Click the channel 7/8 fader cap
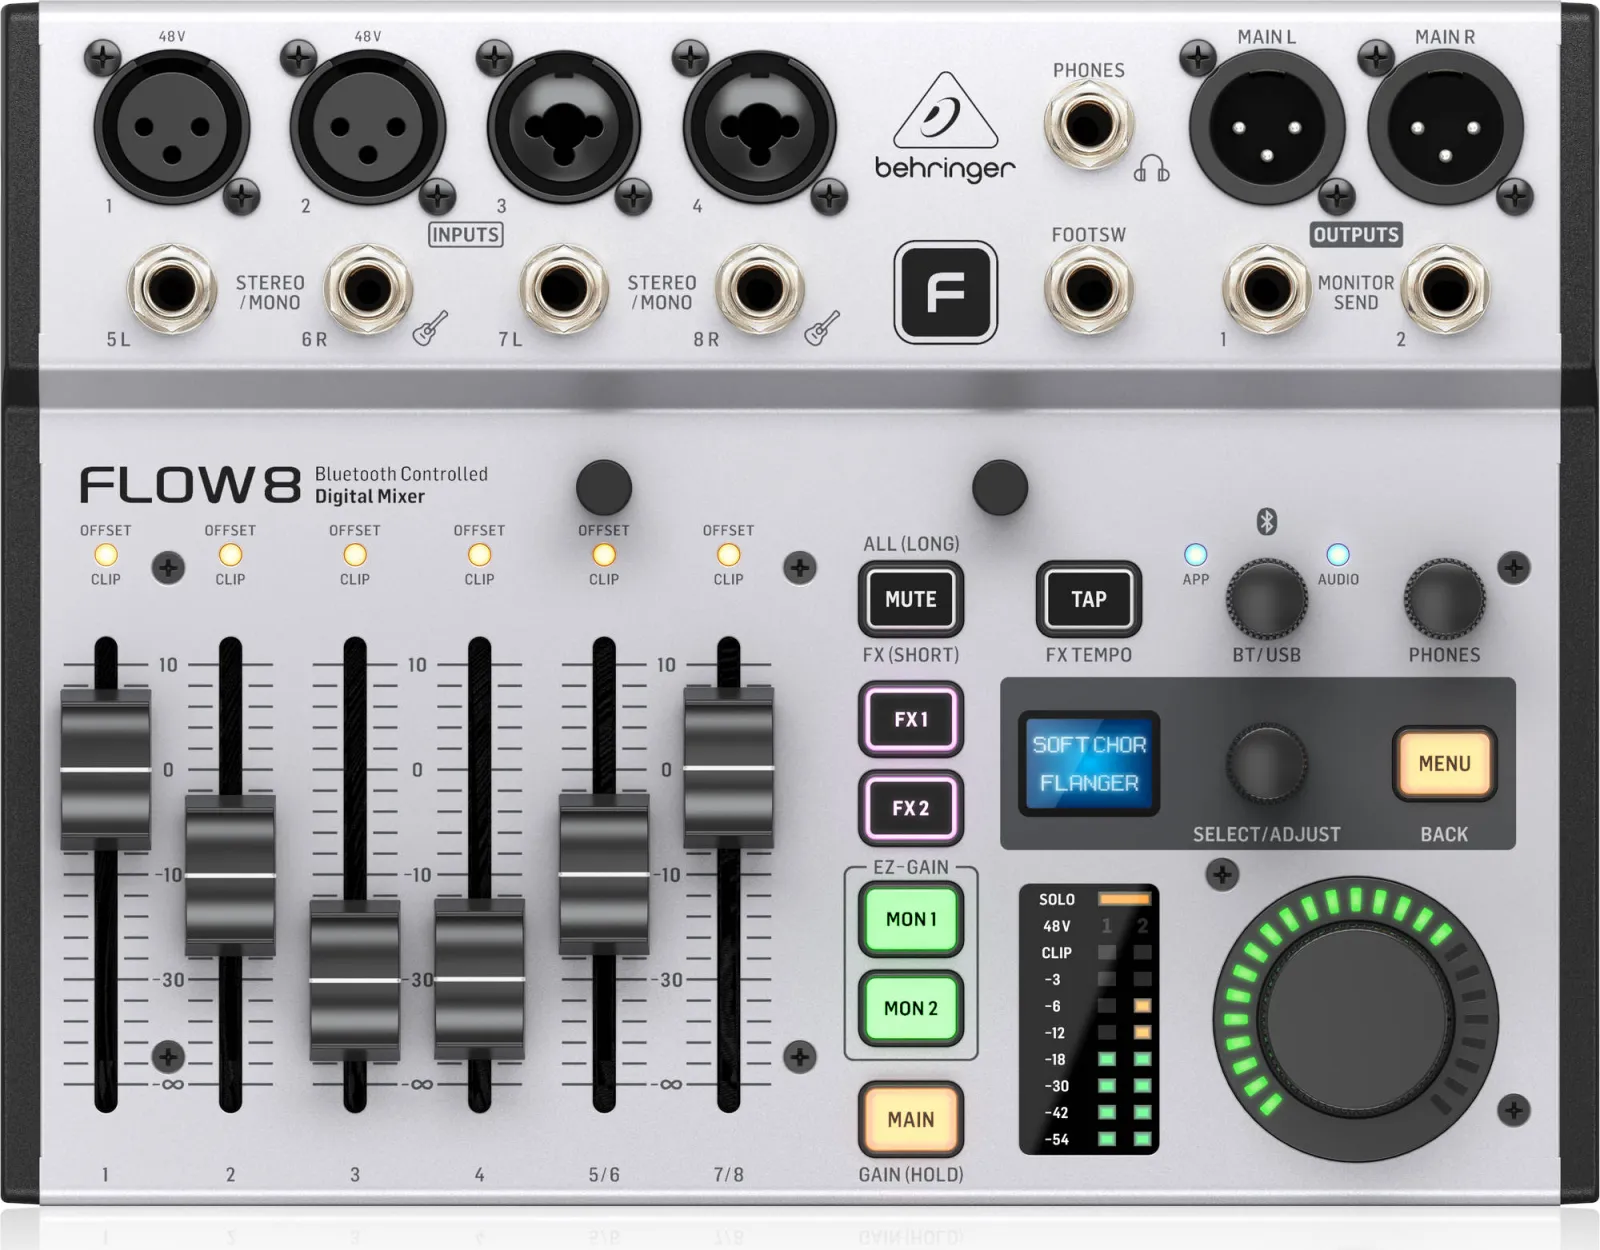Screen dimensions: 1600x1250 click(x=728, y=767)
